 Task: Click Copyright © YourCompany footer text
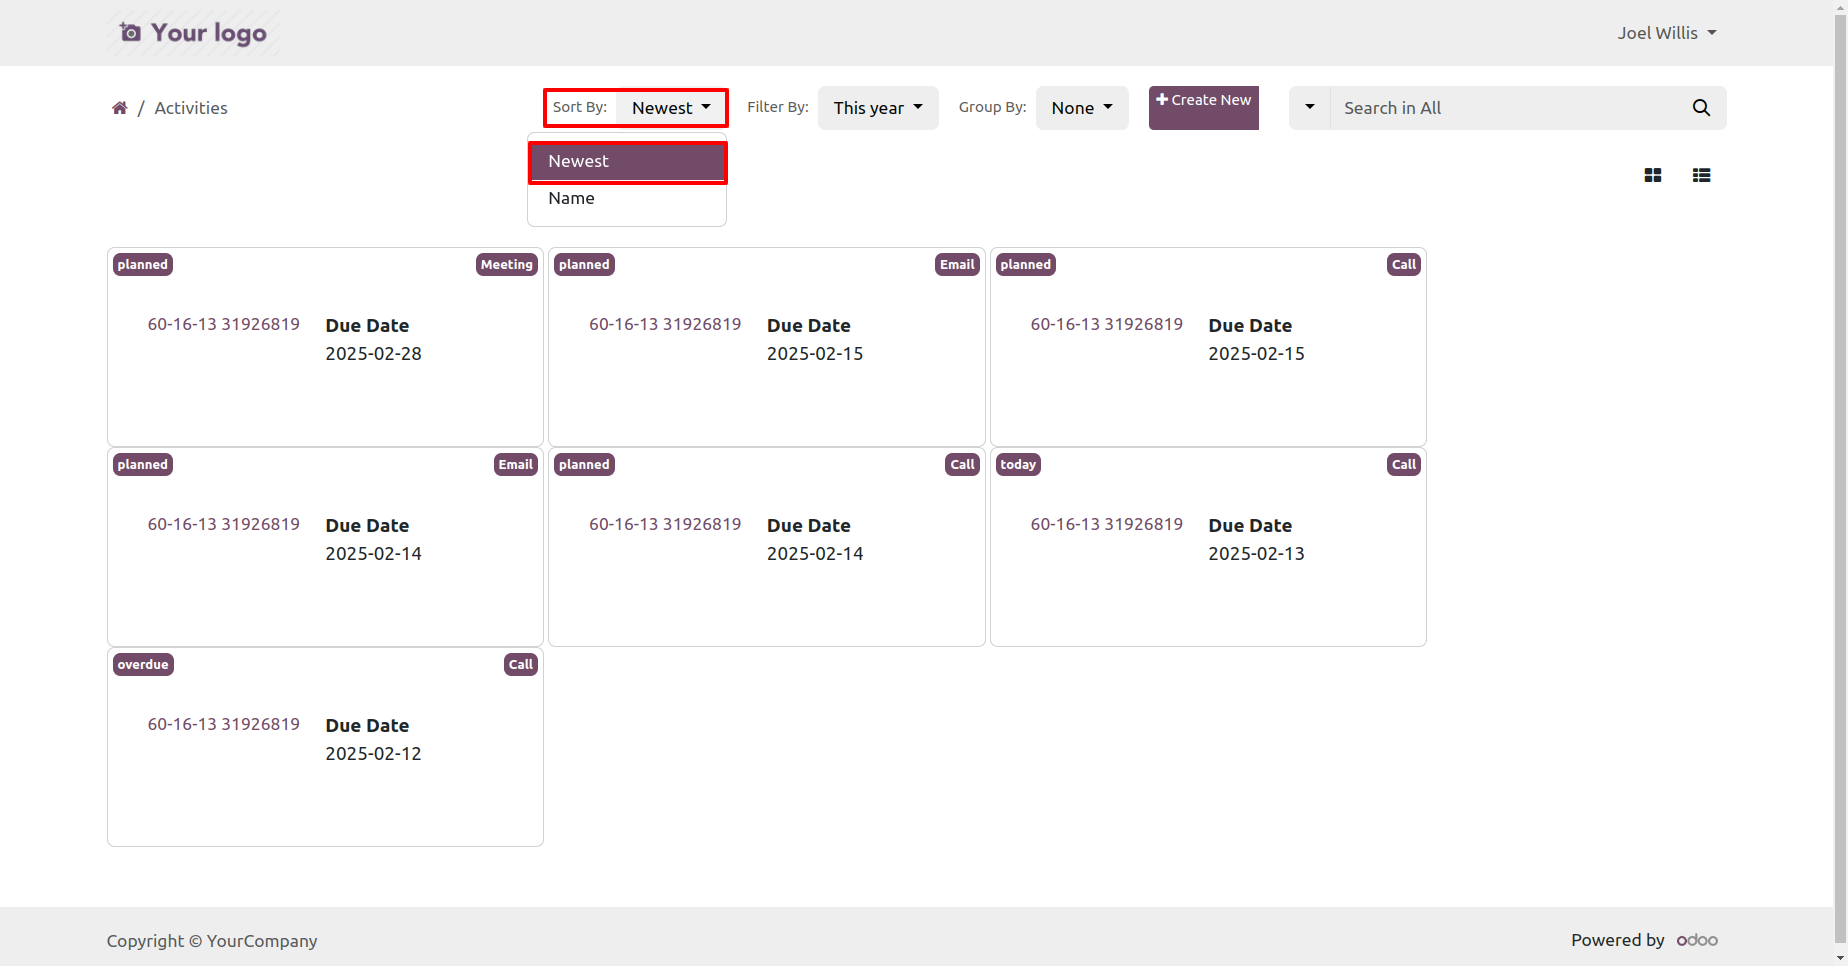tap(212, 941)
